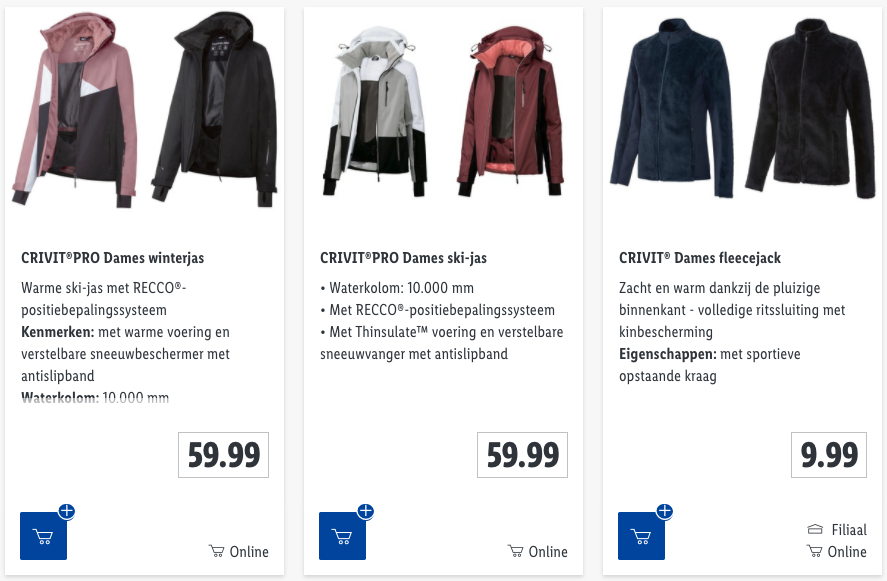Open the white and grey ski jacket image

pyautogui.click(x=374, y=110)
